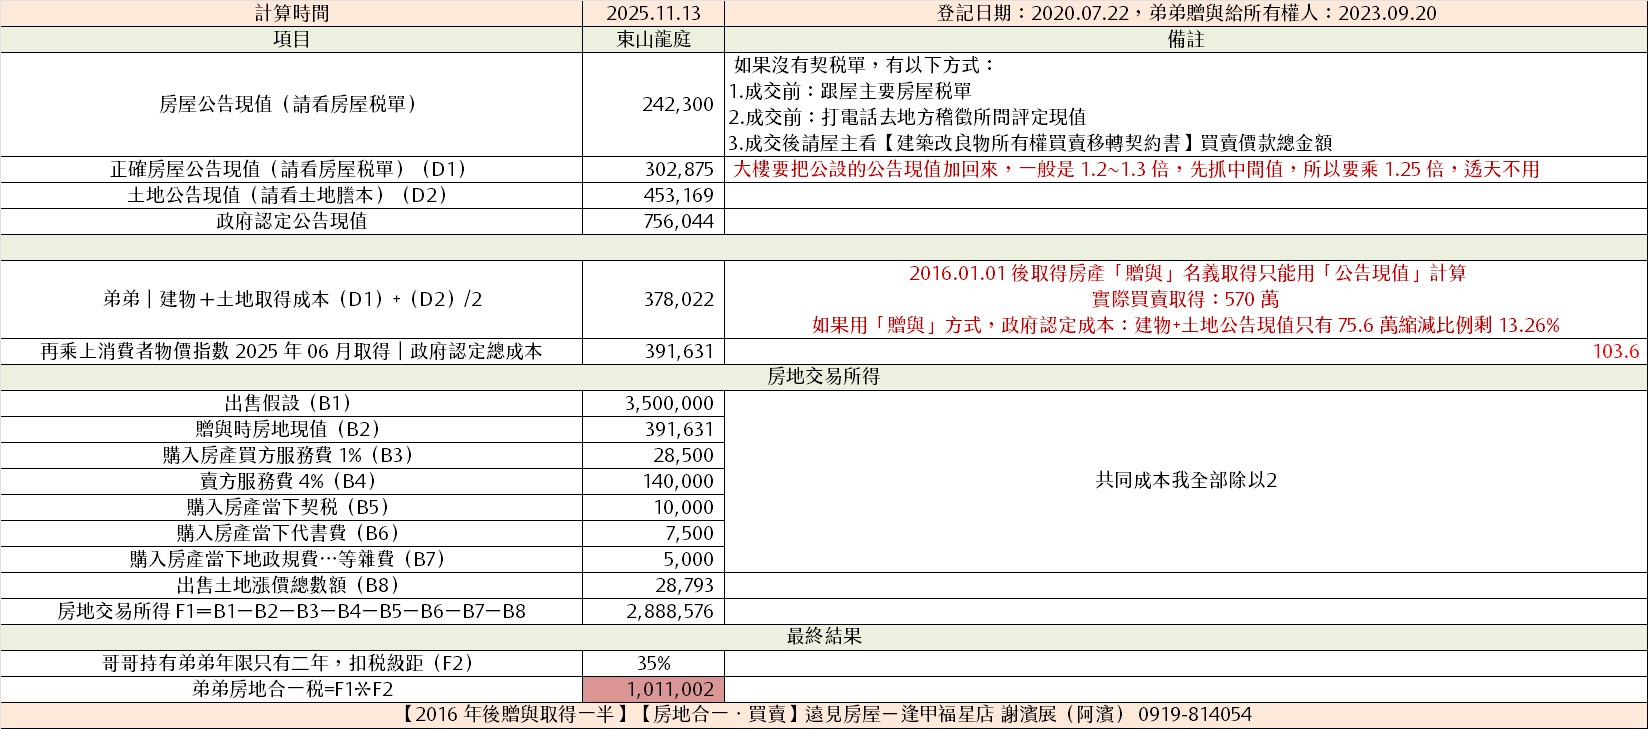
Task: Click the value 378,022
Action: tap(679, 299)
